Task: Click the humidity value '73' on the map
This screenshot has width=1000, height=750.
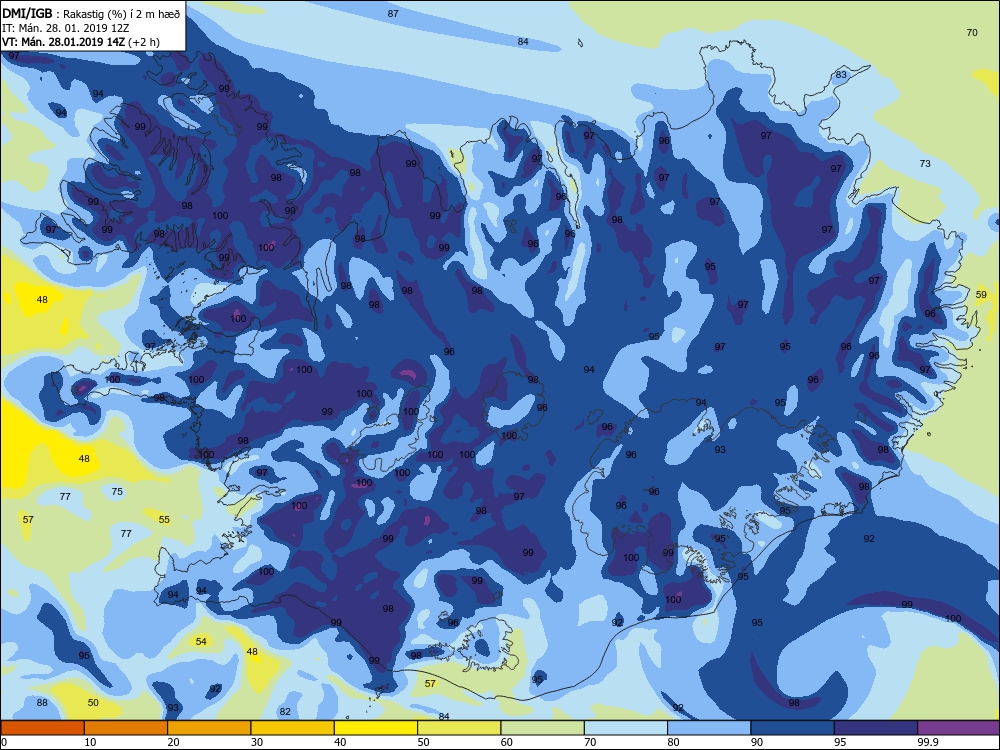Action: point(925,164)
